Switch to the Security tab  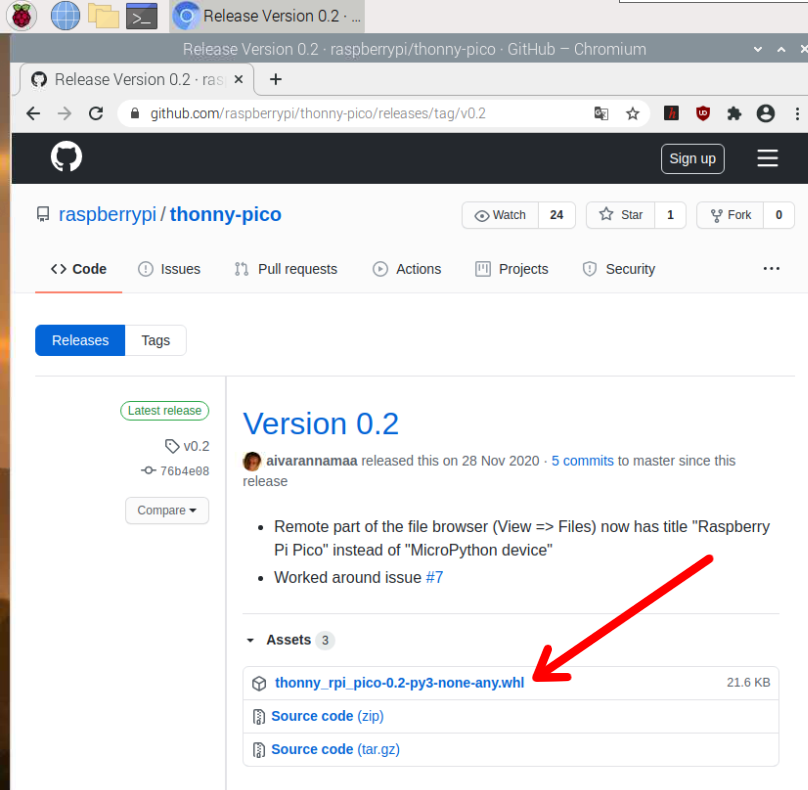click(x=618, y=269)
